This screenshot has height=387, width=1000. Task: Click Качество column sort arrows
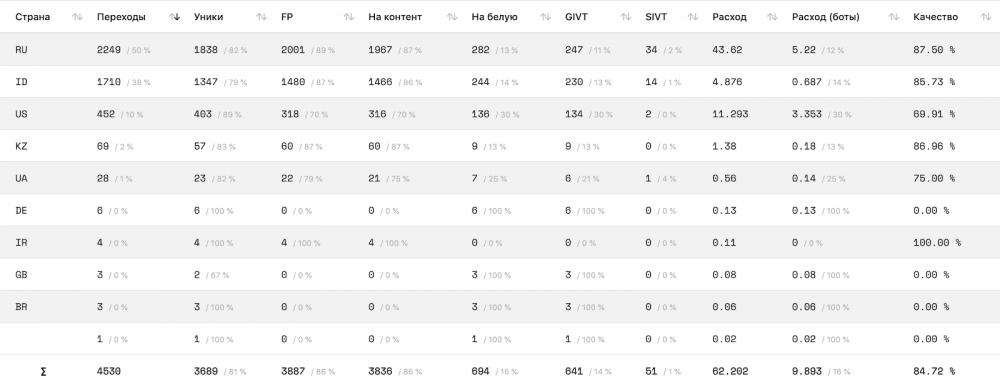[985, 17]
